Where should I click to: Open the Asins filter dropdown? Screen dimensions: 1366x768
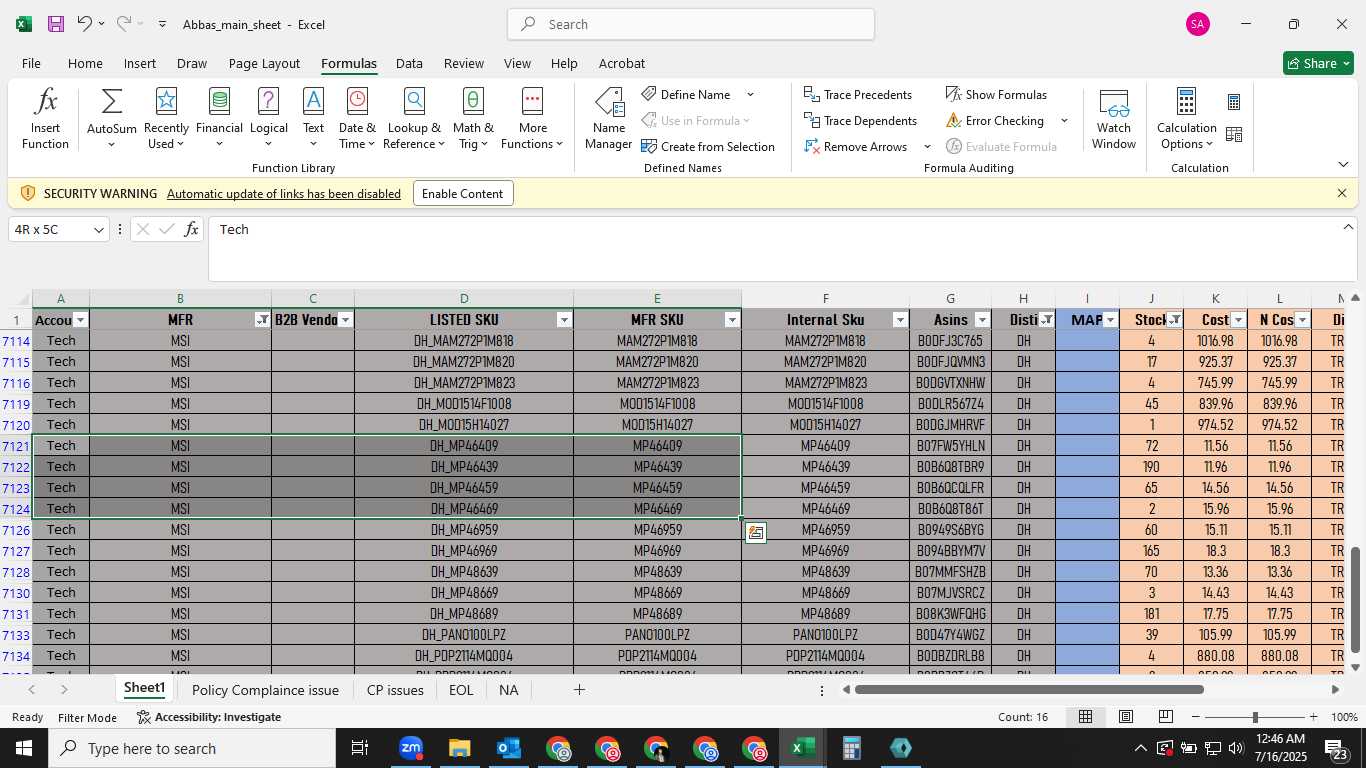[x=982, y=320]
